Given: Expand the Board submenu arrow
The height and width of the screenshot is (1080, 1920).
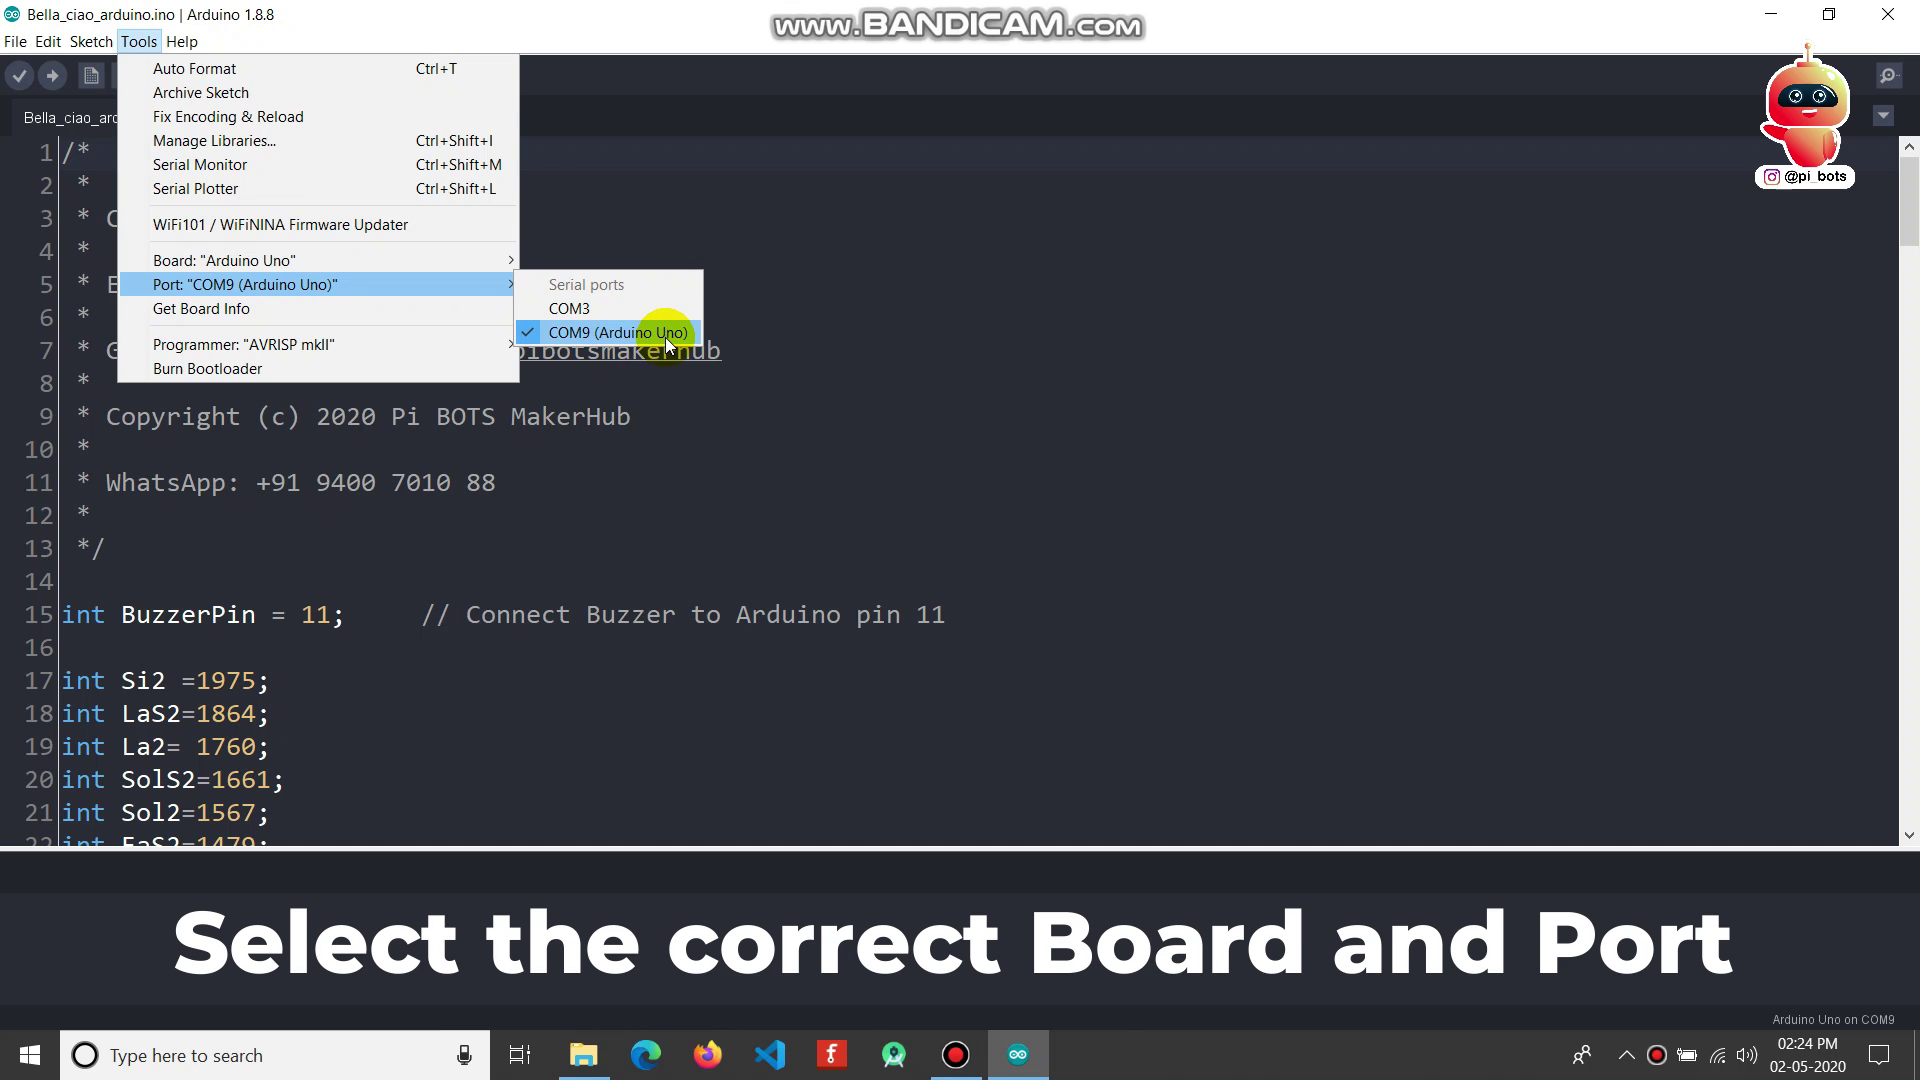Looking at the screenshot, I should [509, 260].
